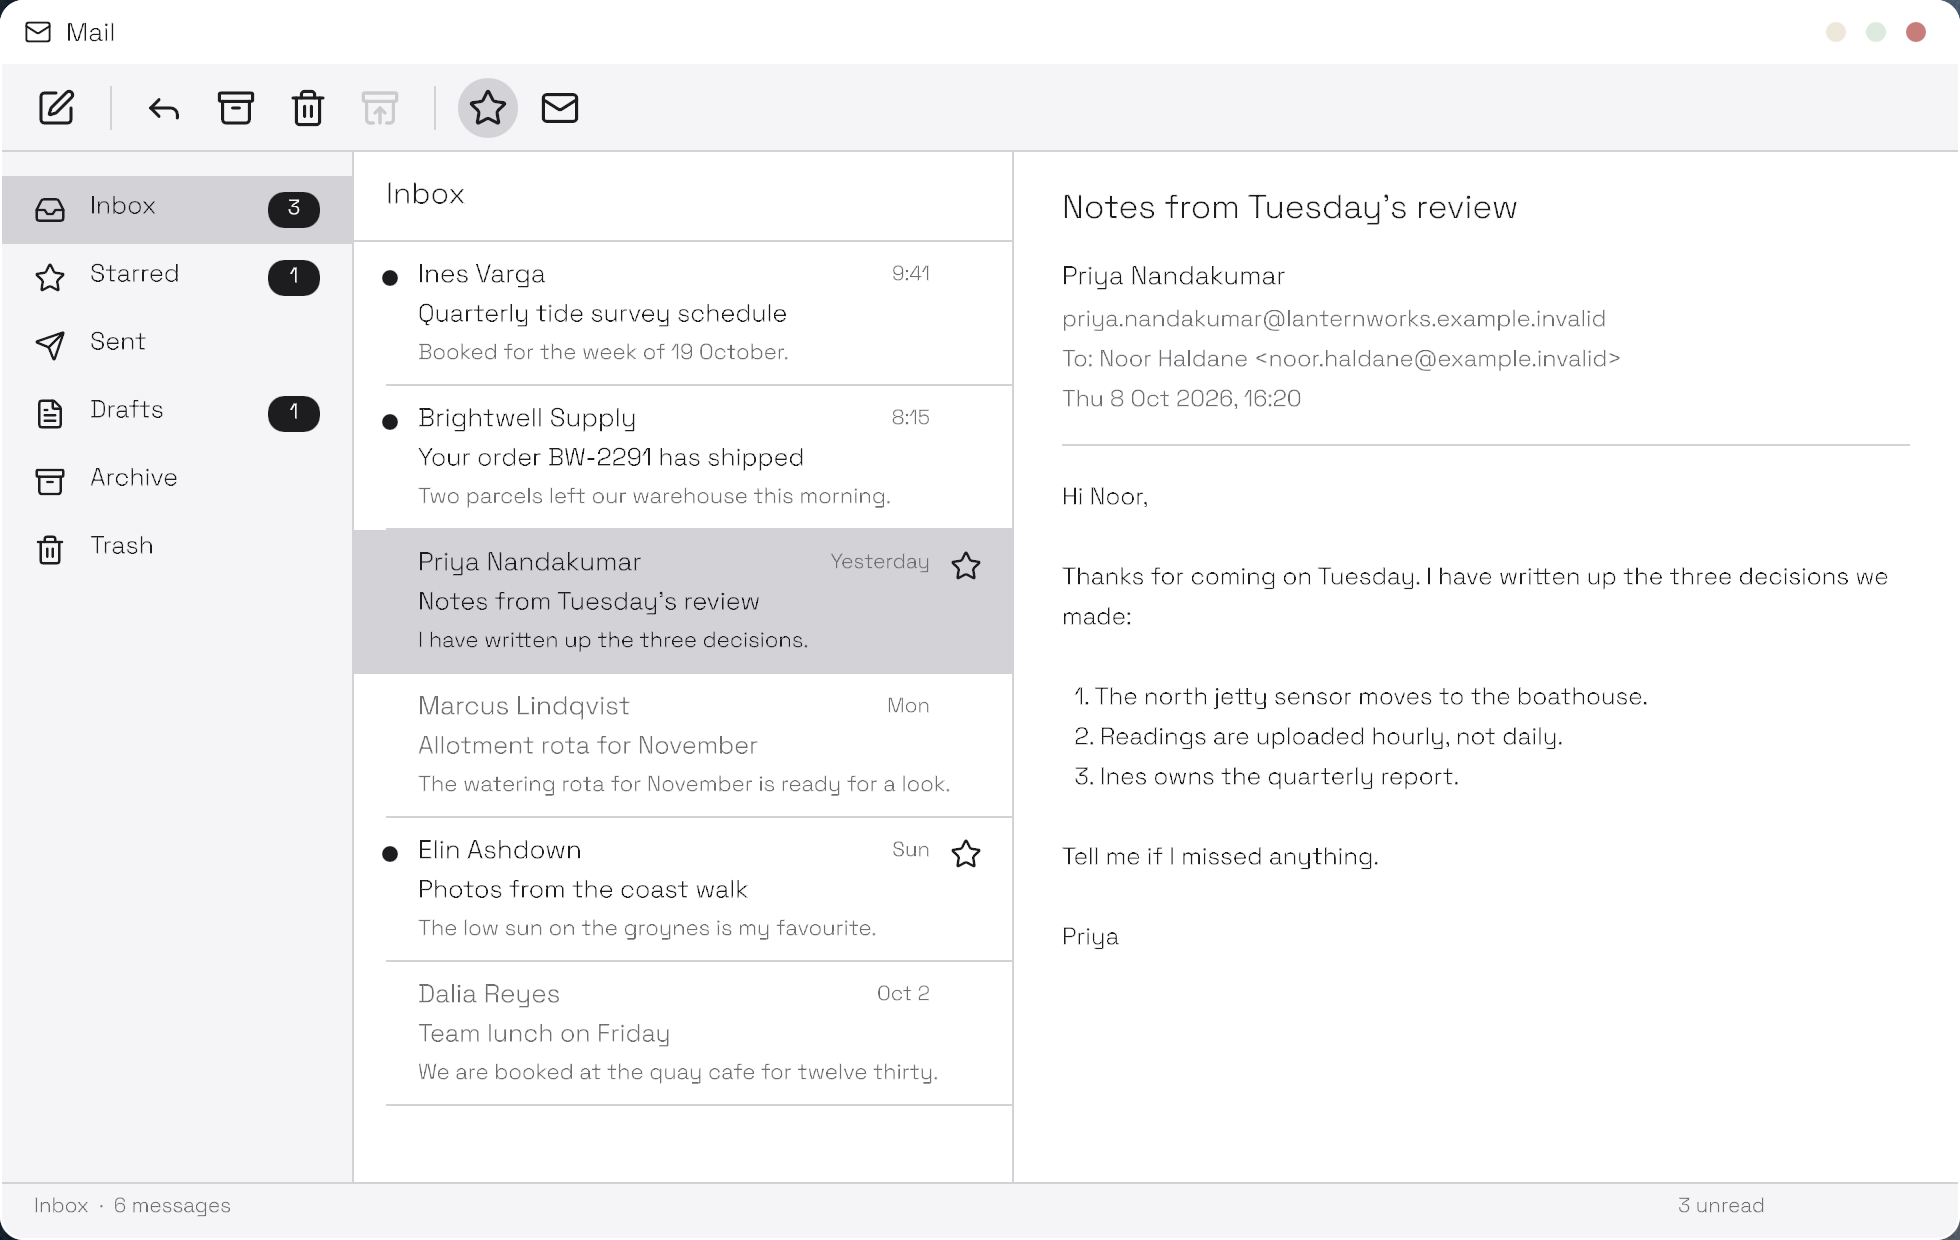Go to the Sent folder
The width and height of the screenshot is (1960, 1240).
(177, 345)
